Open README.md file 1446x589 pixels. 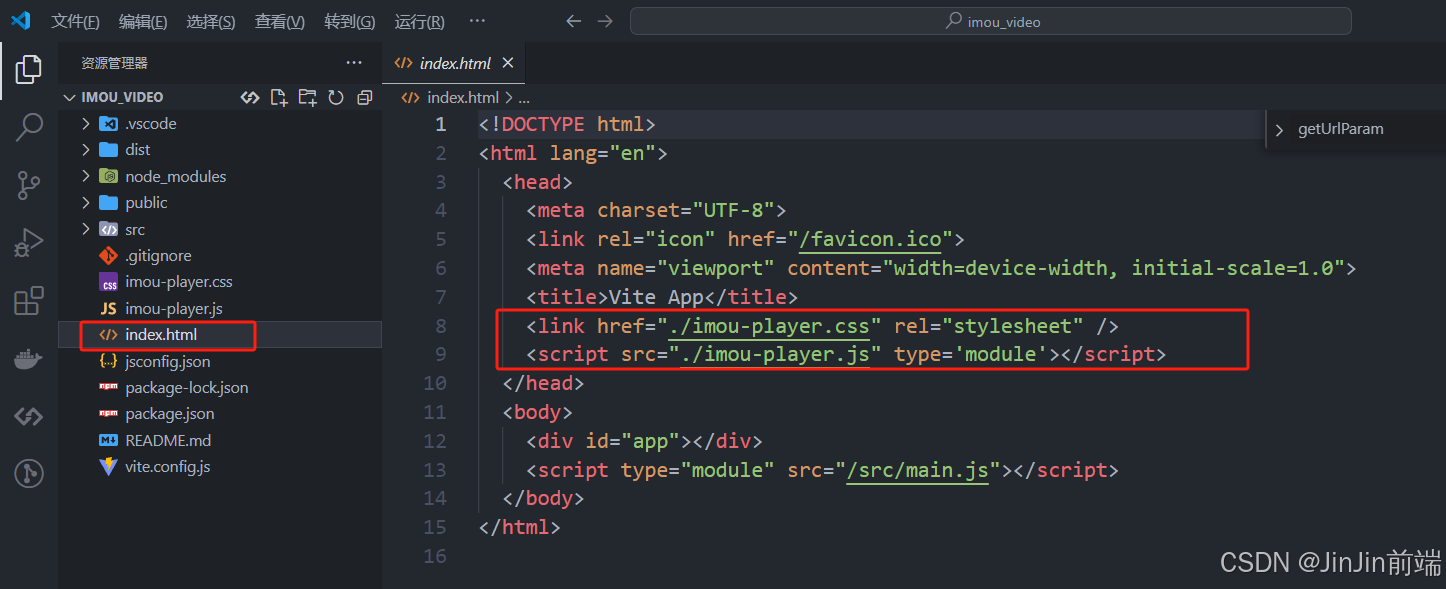(168, 440)
